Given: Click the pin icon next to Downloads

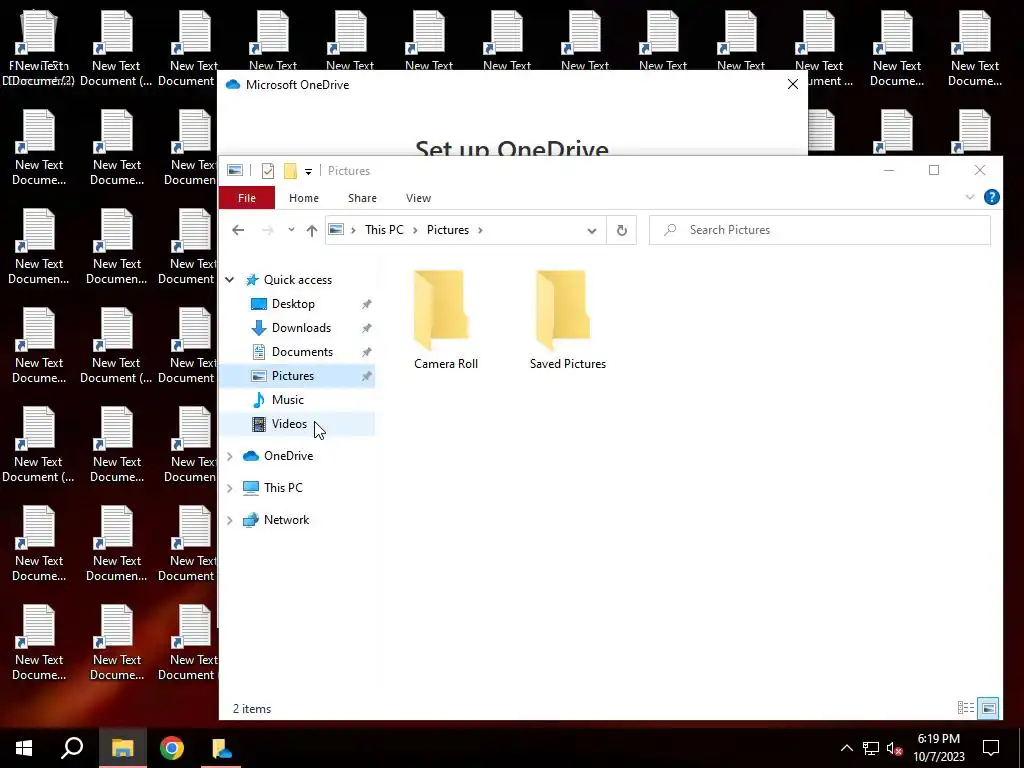Looking at the screenshot, I should (366, 328).
